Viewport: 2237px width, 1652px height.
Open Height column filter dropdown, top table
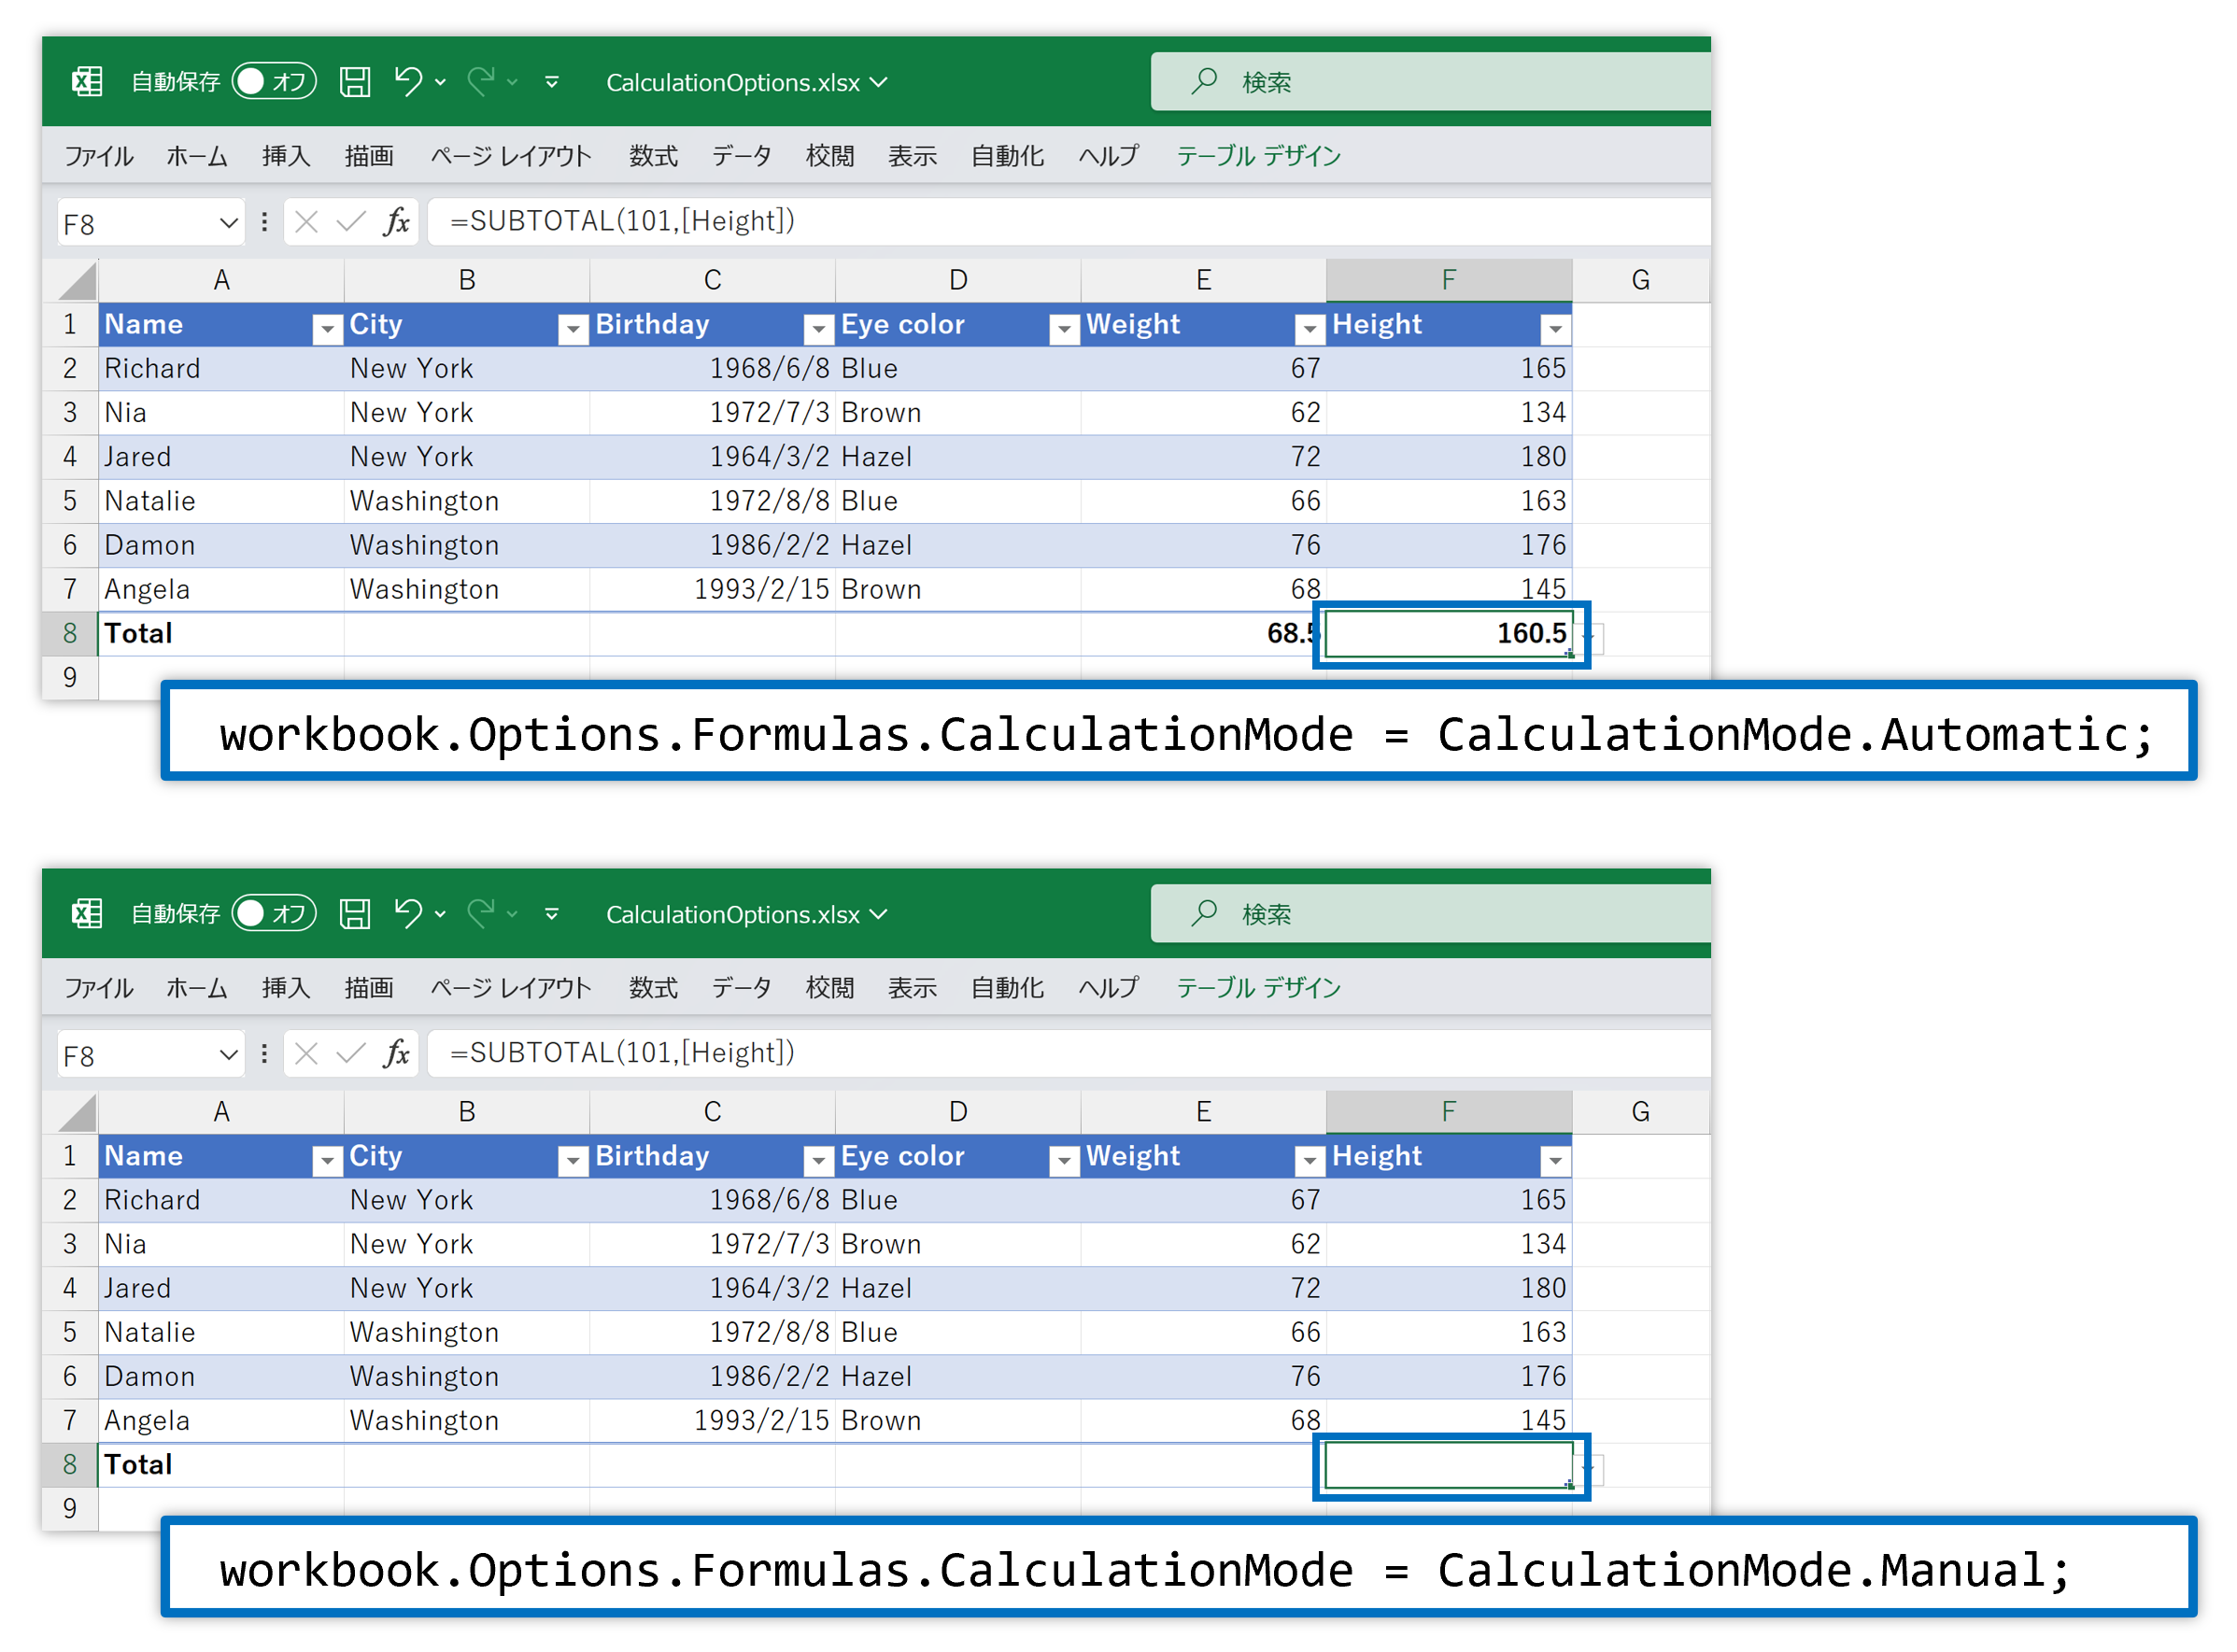coord(1555,328)
